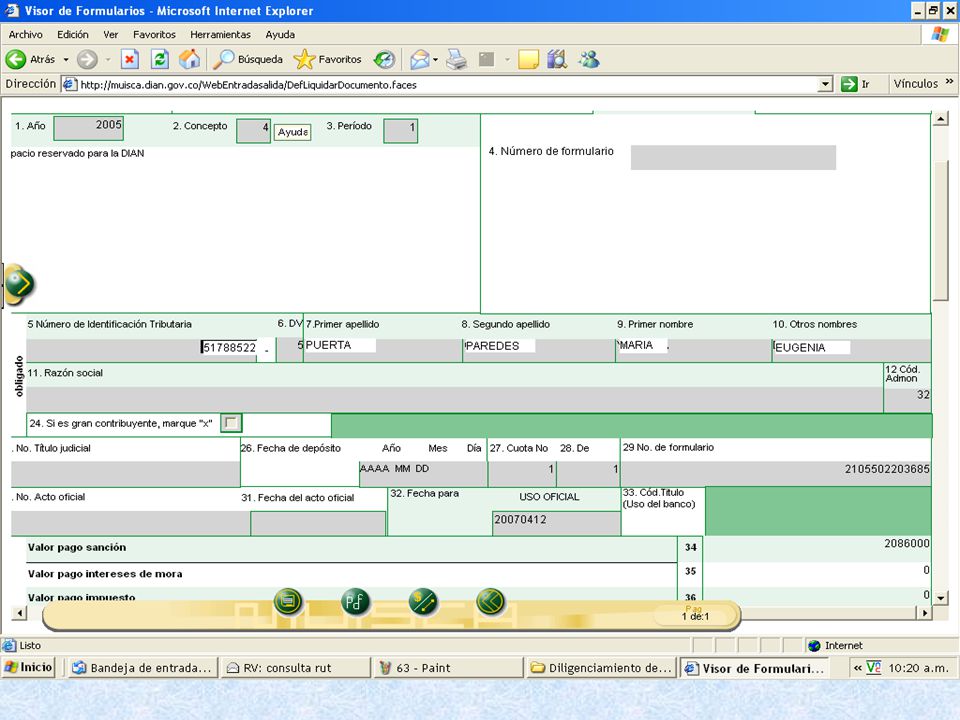Screen dimensions: 960x720
Task: Open the Forward history dropdown arrow
Action: [108, 59]
